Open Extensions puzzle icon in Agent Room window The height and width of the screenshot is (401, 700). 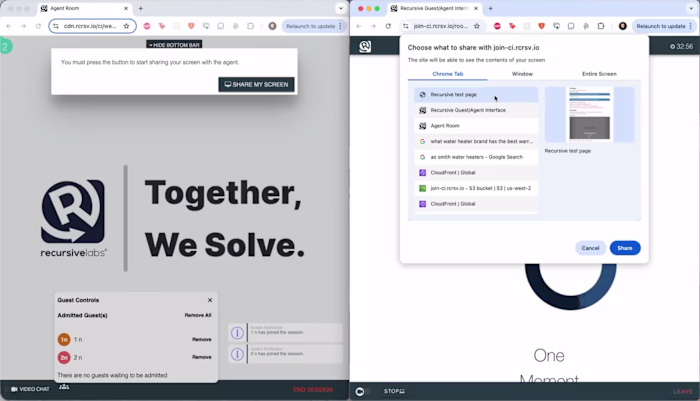(x=250, y=26)
